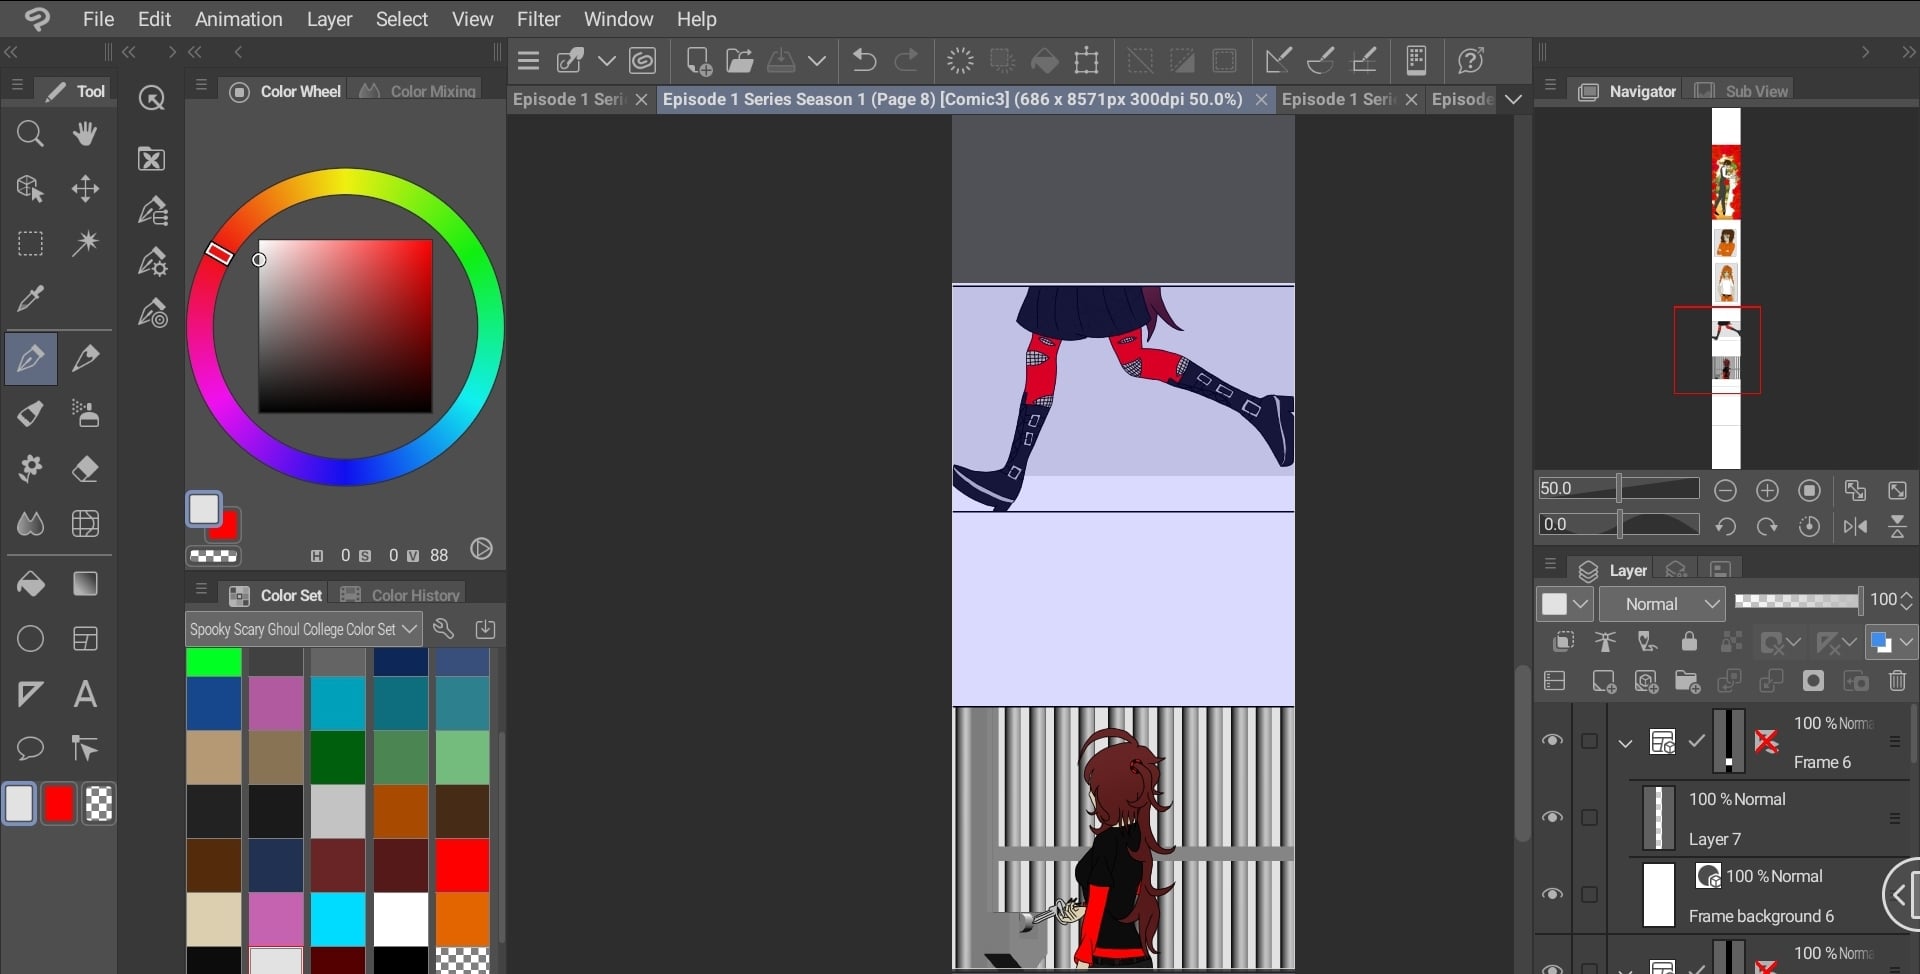Image resolution: width=1920 pixels, height=974 pixels.
Task: Open the Filter menu
Action: pyautogui.click(x=538, y=19)
